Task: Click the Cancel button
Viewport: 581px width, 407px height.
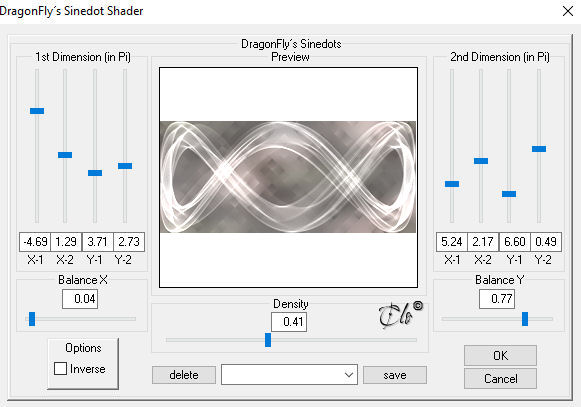Action: point(500,378)
